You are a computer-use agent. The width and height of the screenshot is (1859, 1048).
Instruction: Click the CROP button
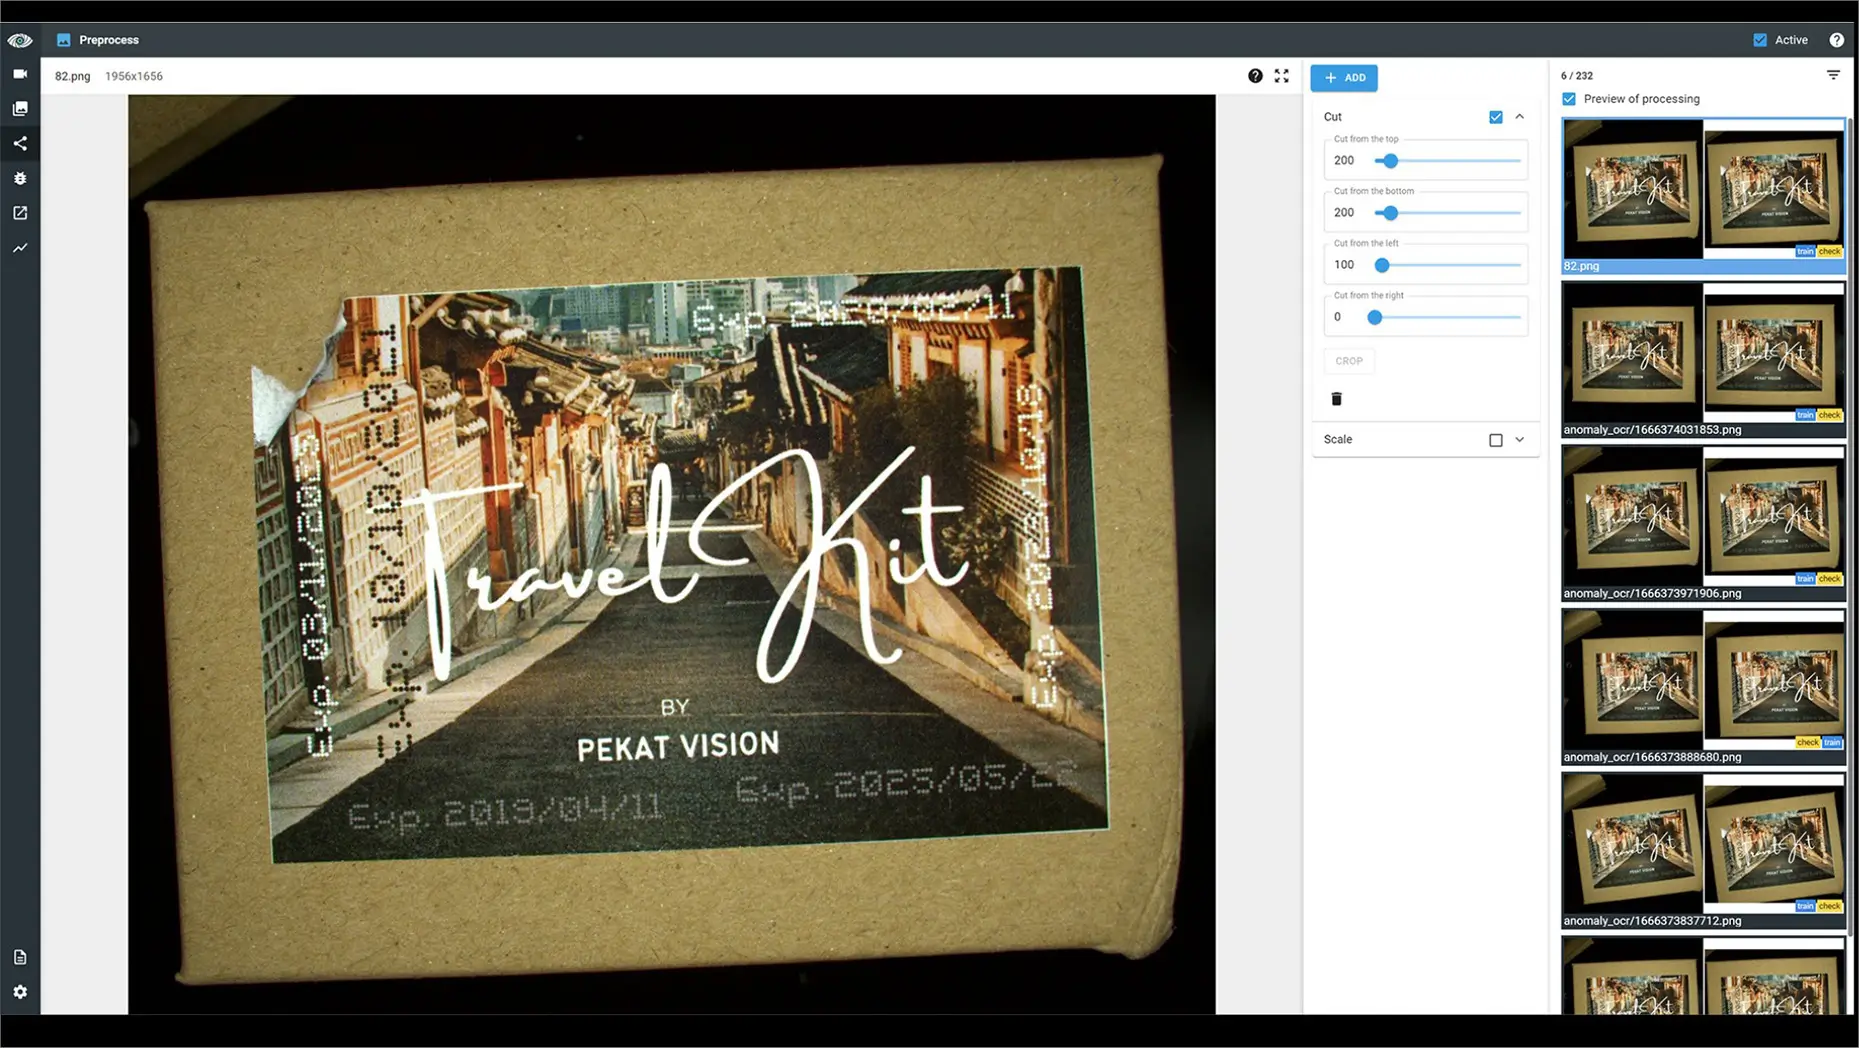[1349, 361]
